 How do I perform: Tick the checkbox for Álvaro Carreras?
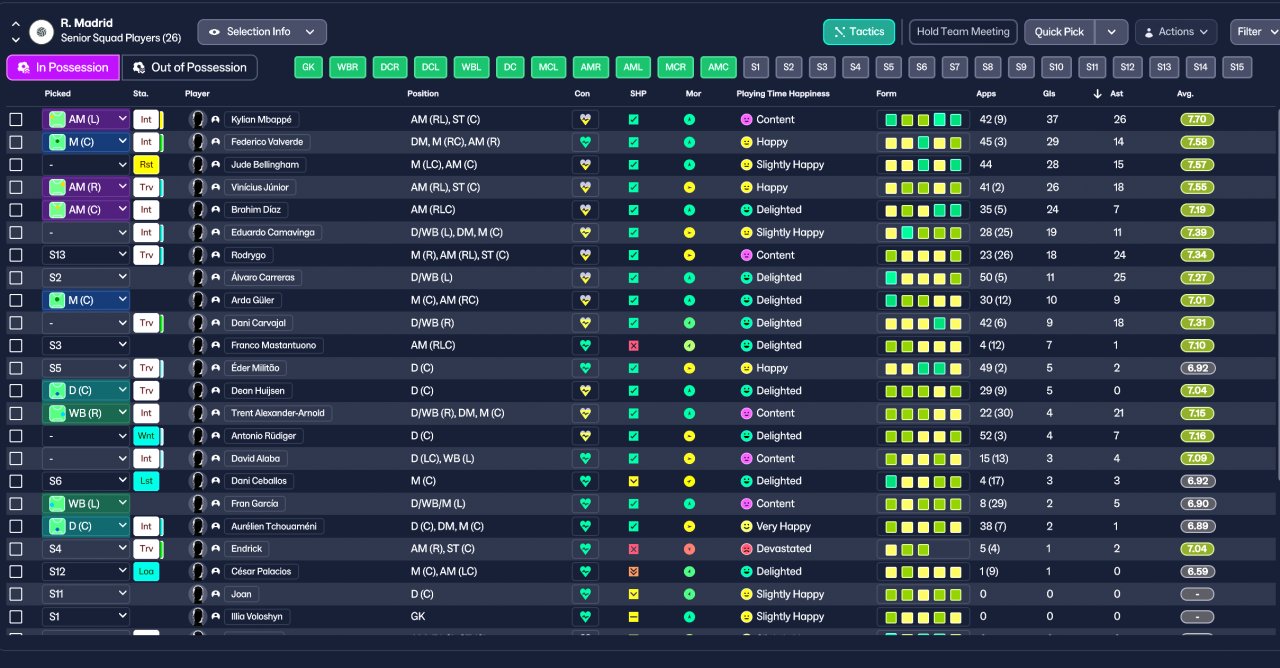(x=16, y=277)
